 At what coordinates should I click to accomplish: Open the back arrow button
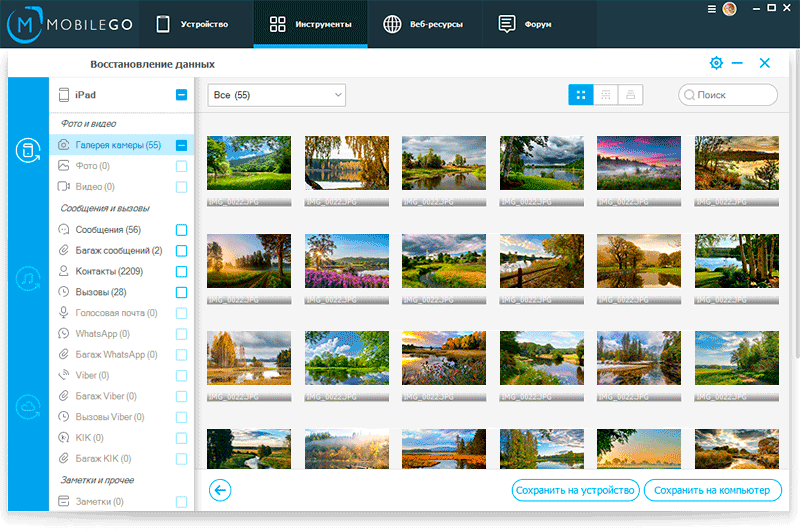221,490
